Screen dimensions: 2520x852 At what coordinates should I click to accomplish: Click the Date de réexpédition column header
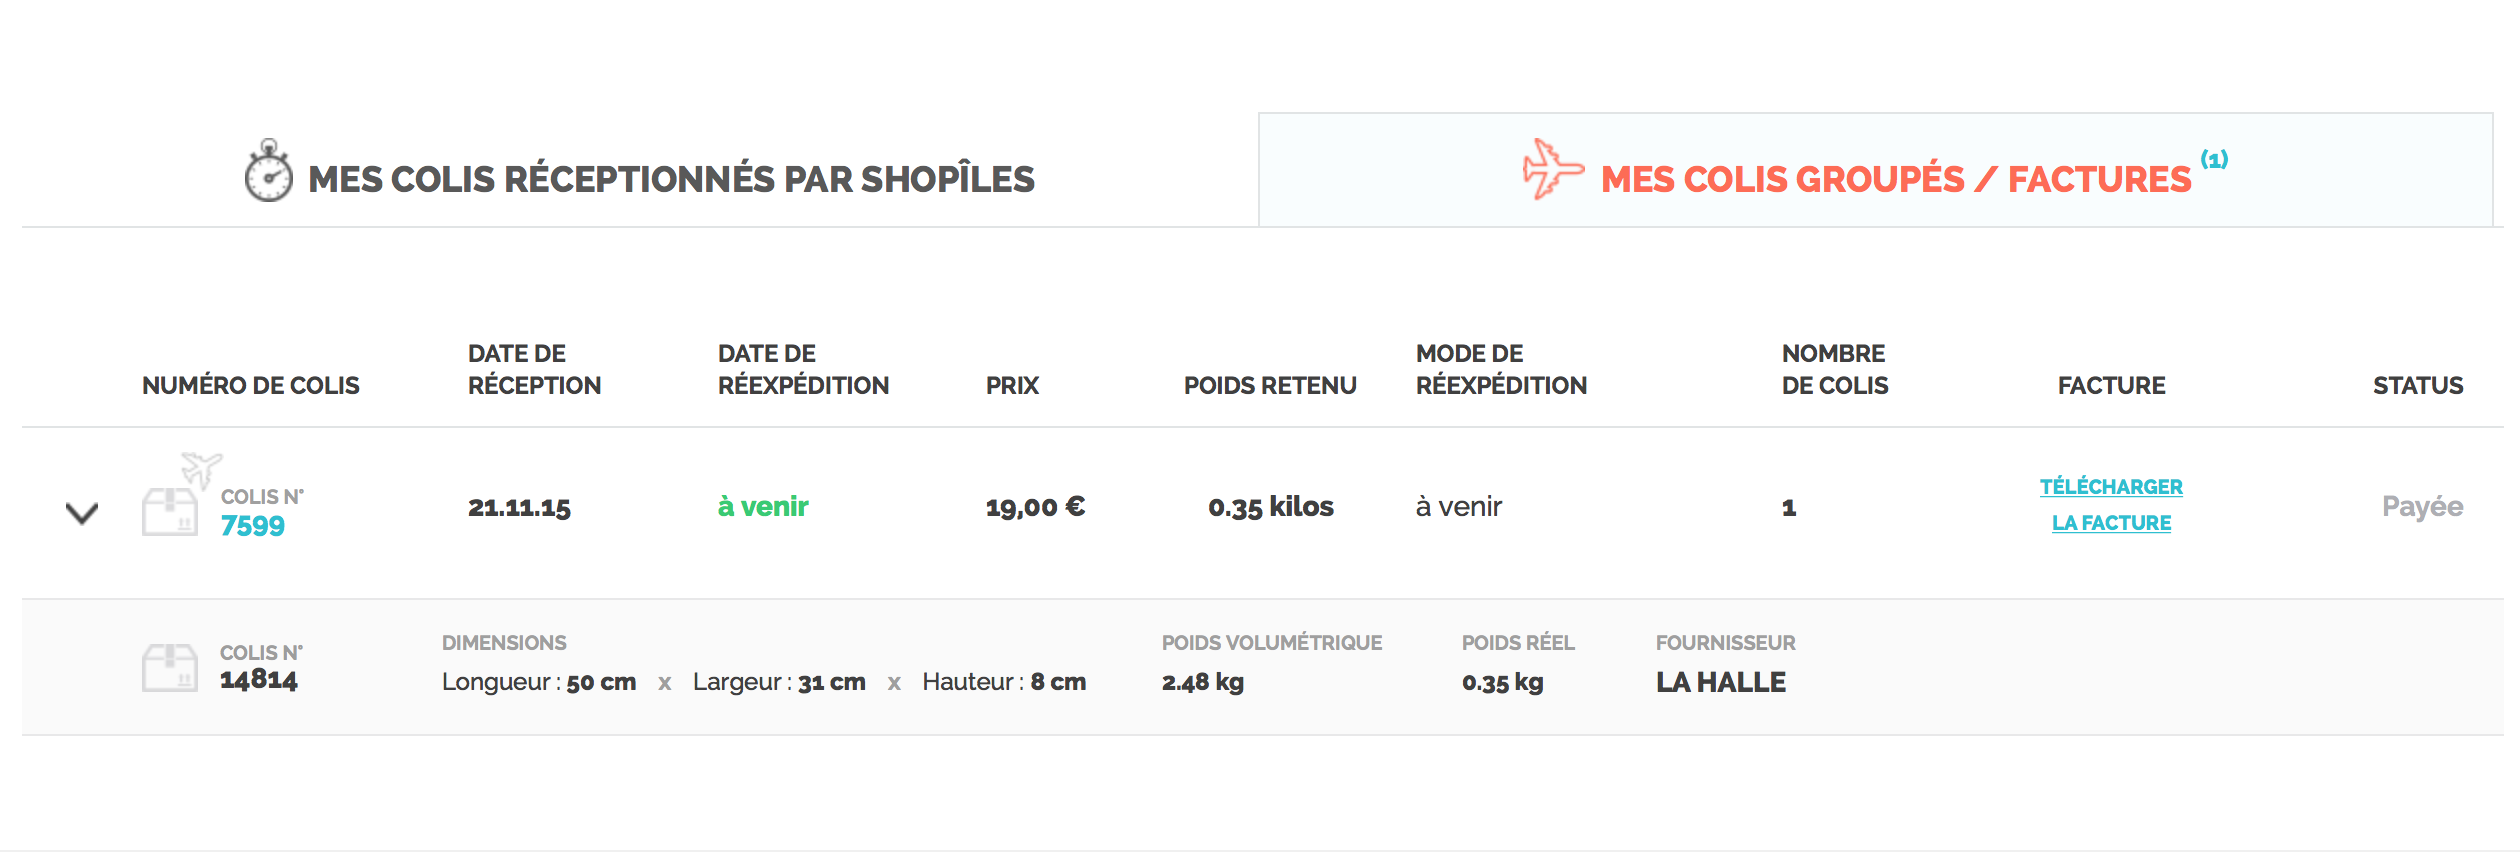point(803,369)
